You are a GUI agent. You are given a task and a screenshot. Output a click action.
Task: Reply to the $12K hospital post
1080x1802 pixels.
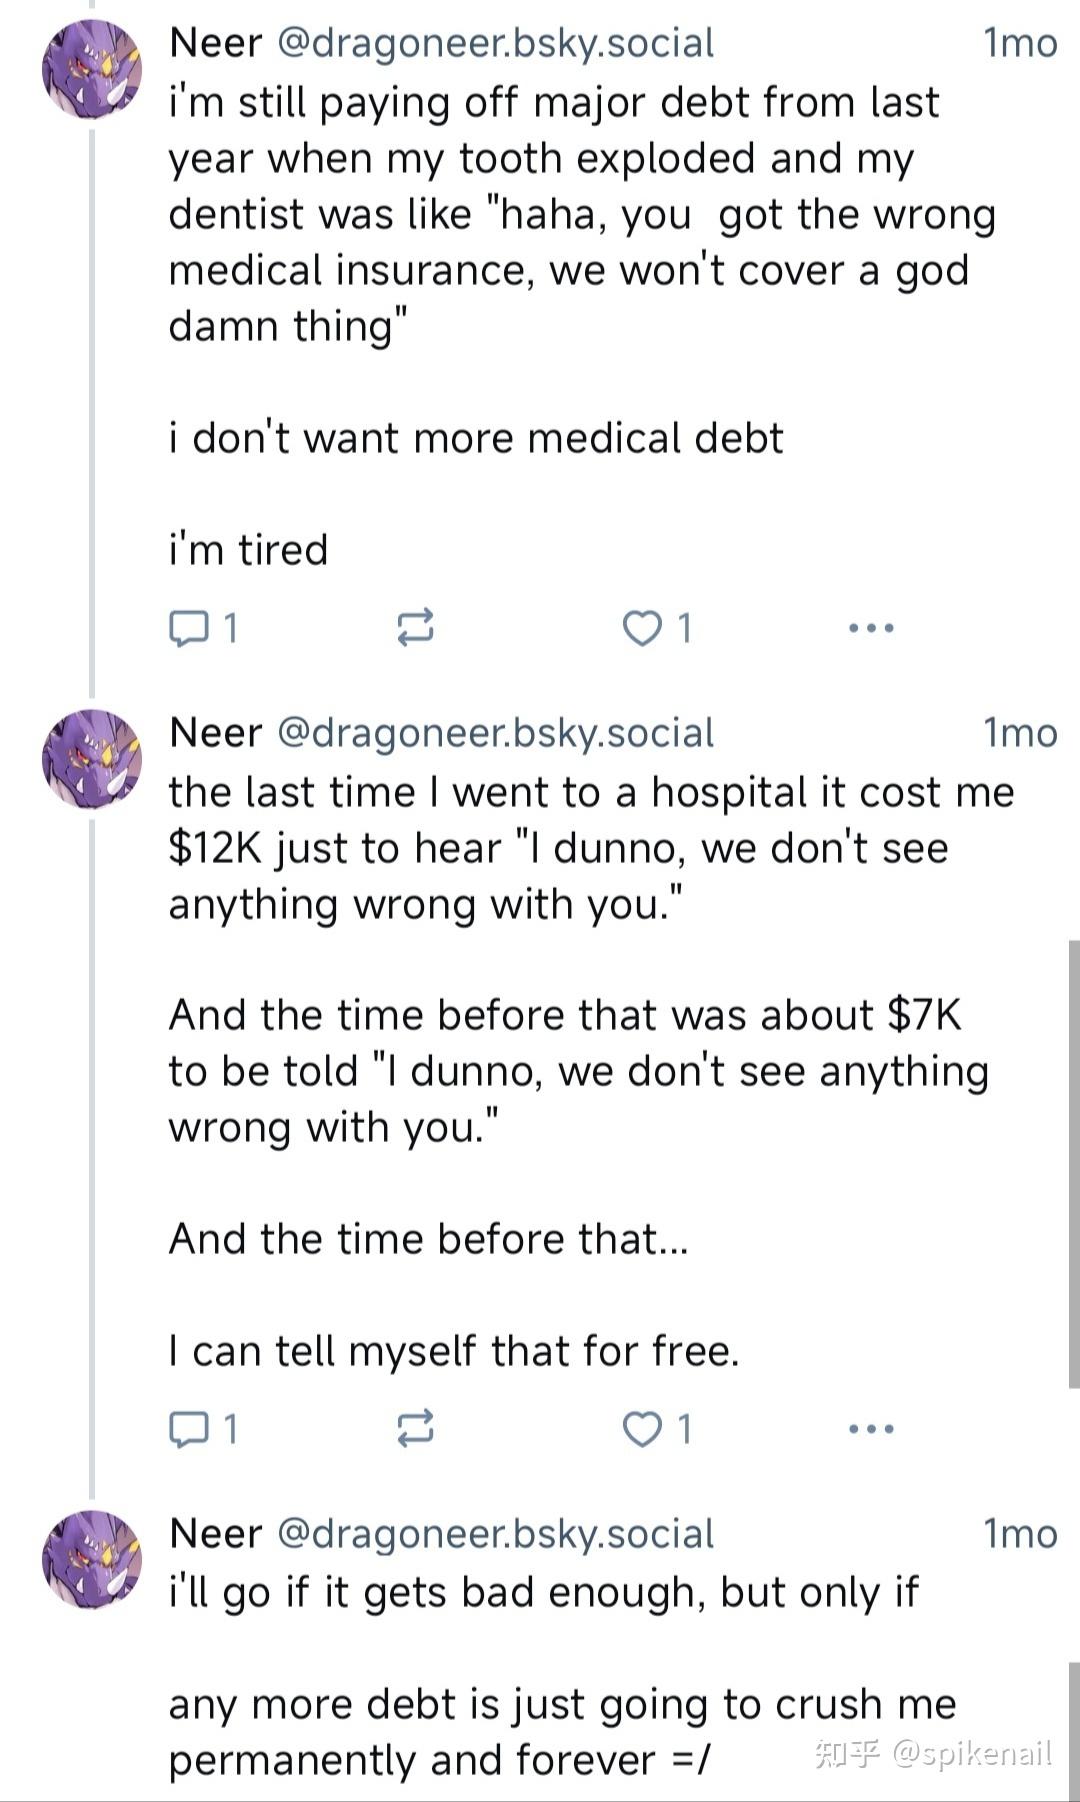[188, 1429]
